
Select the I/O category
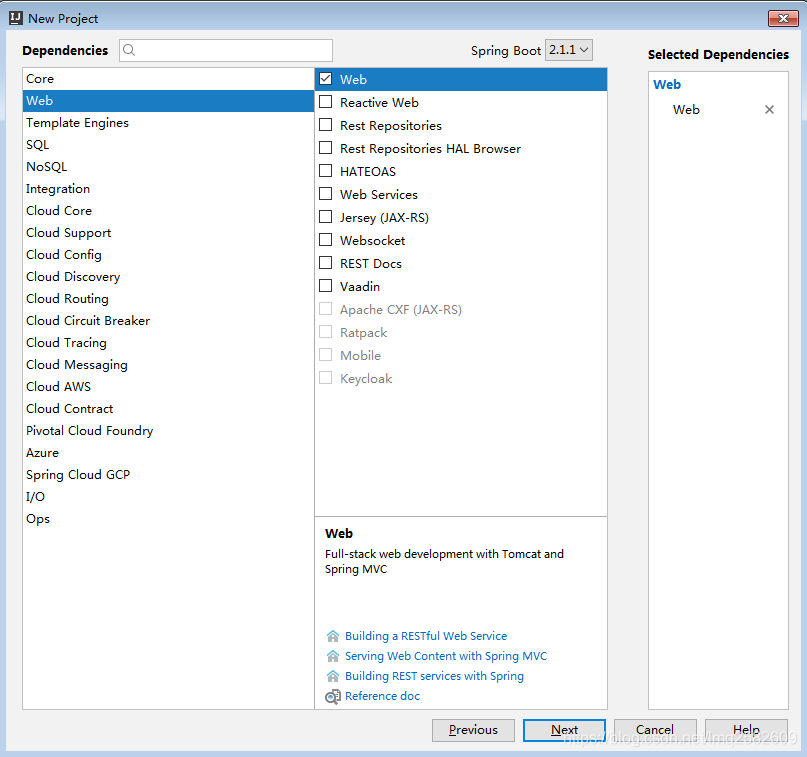click(x=168, y=497)
